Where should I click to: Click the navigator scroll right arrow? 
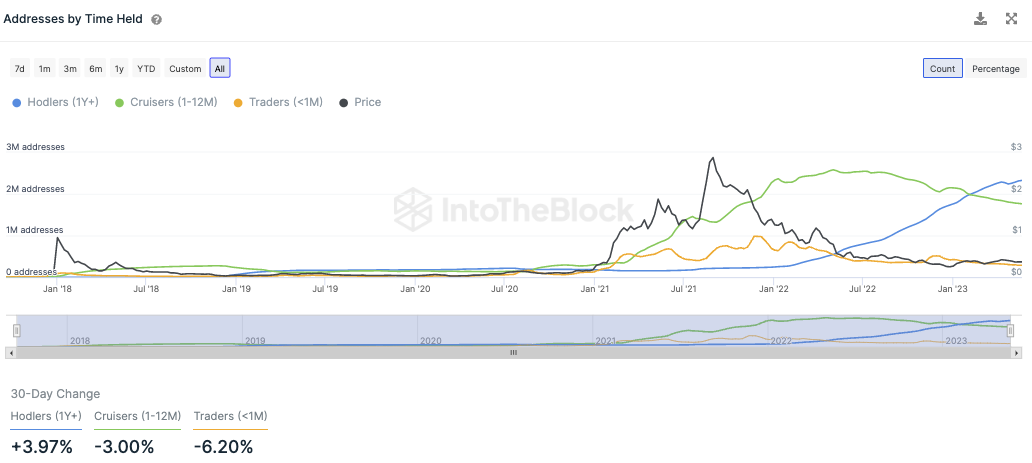[x=1016, y=352]
